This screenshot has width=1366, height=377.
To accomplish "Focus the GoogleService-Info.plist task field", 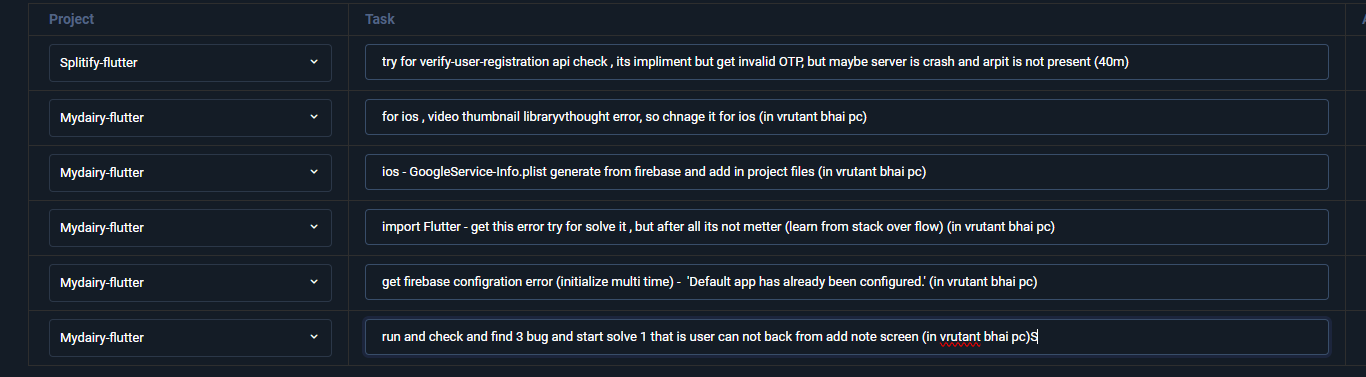I will [847, 172].
